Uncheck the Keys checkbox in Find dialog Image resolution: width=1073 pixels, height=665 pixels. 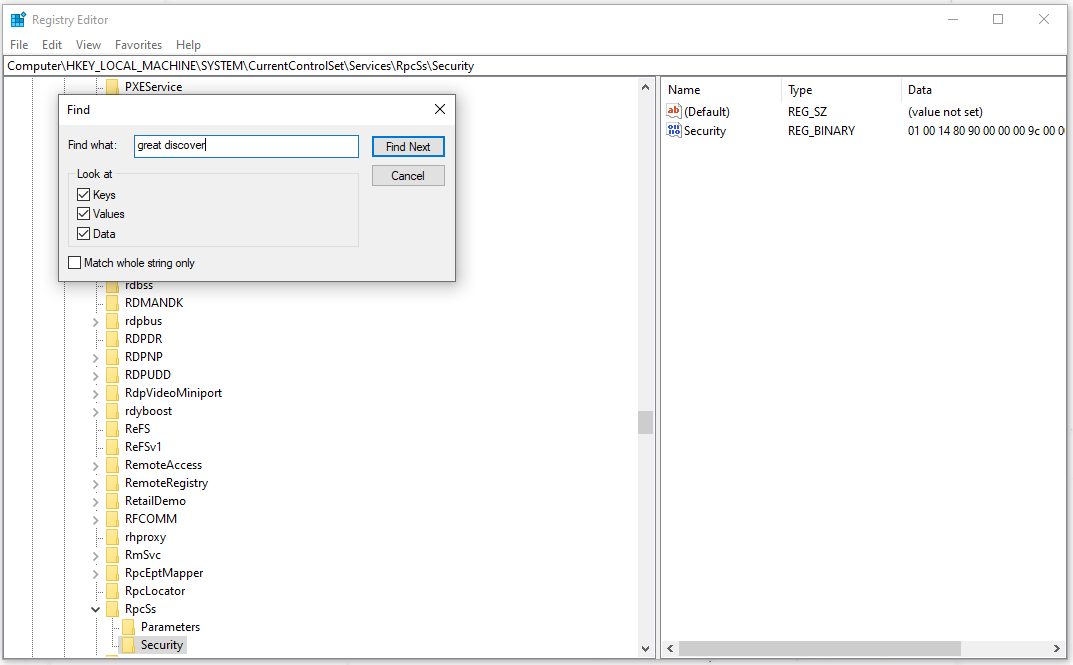83,194
